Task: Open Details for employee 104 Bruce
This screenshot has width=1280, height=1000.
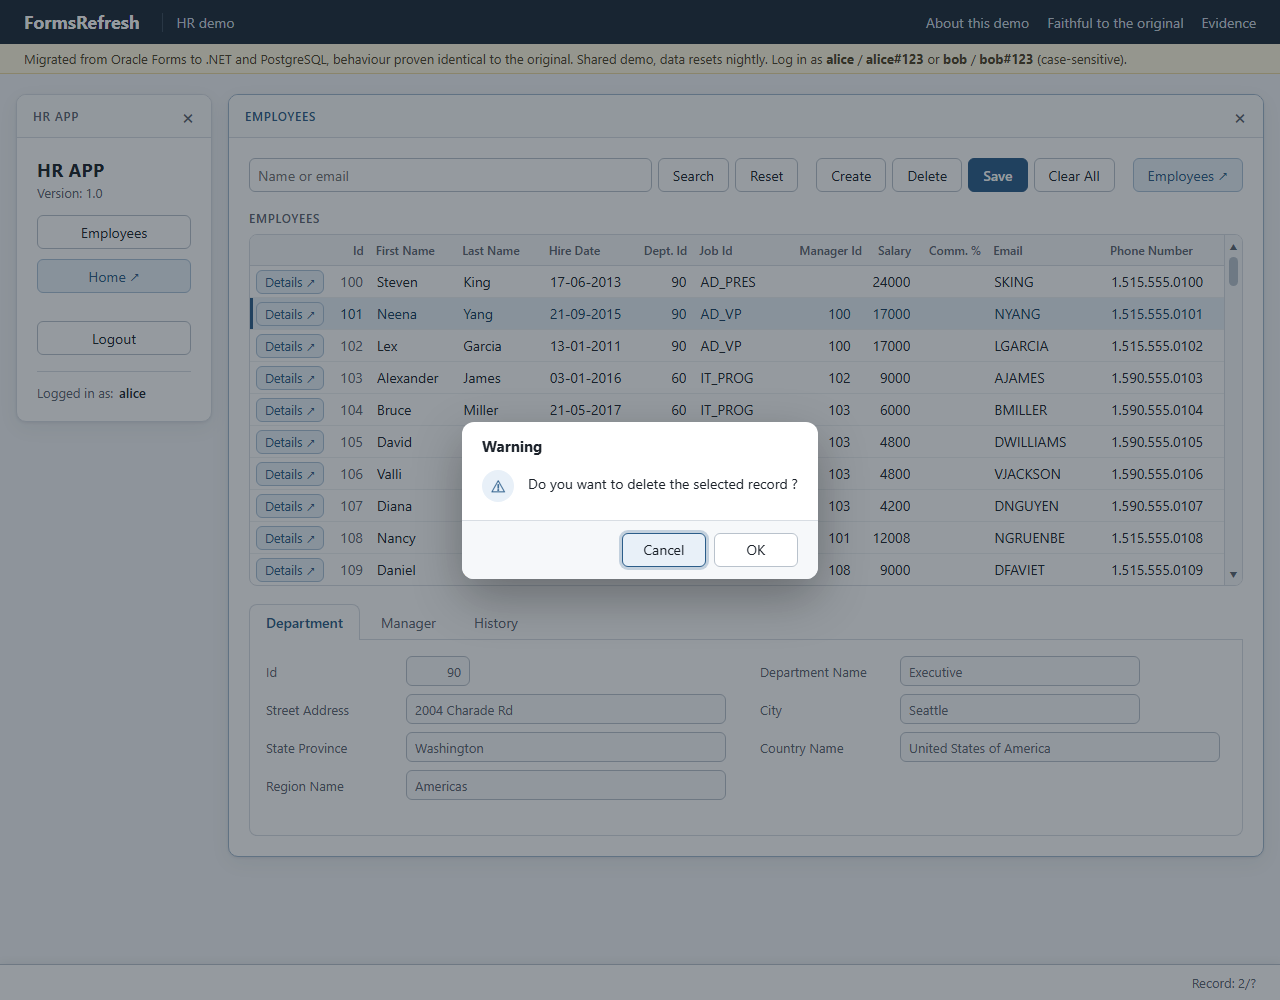Action: pos(290,411)
